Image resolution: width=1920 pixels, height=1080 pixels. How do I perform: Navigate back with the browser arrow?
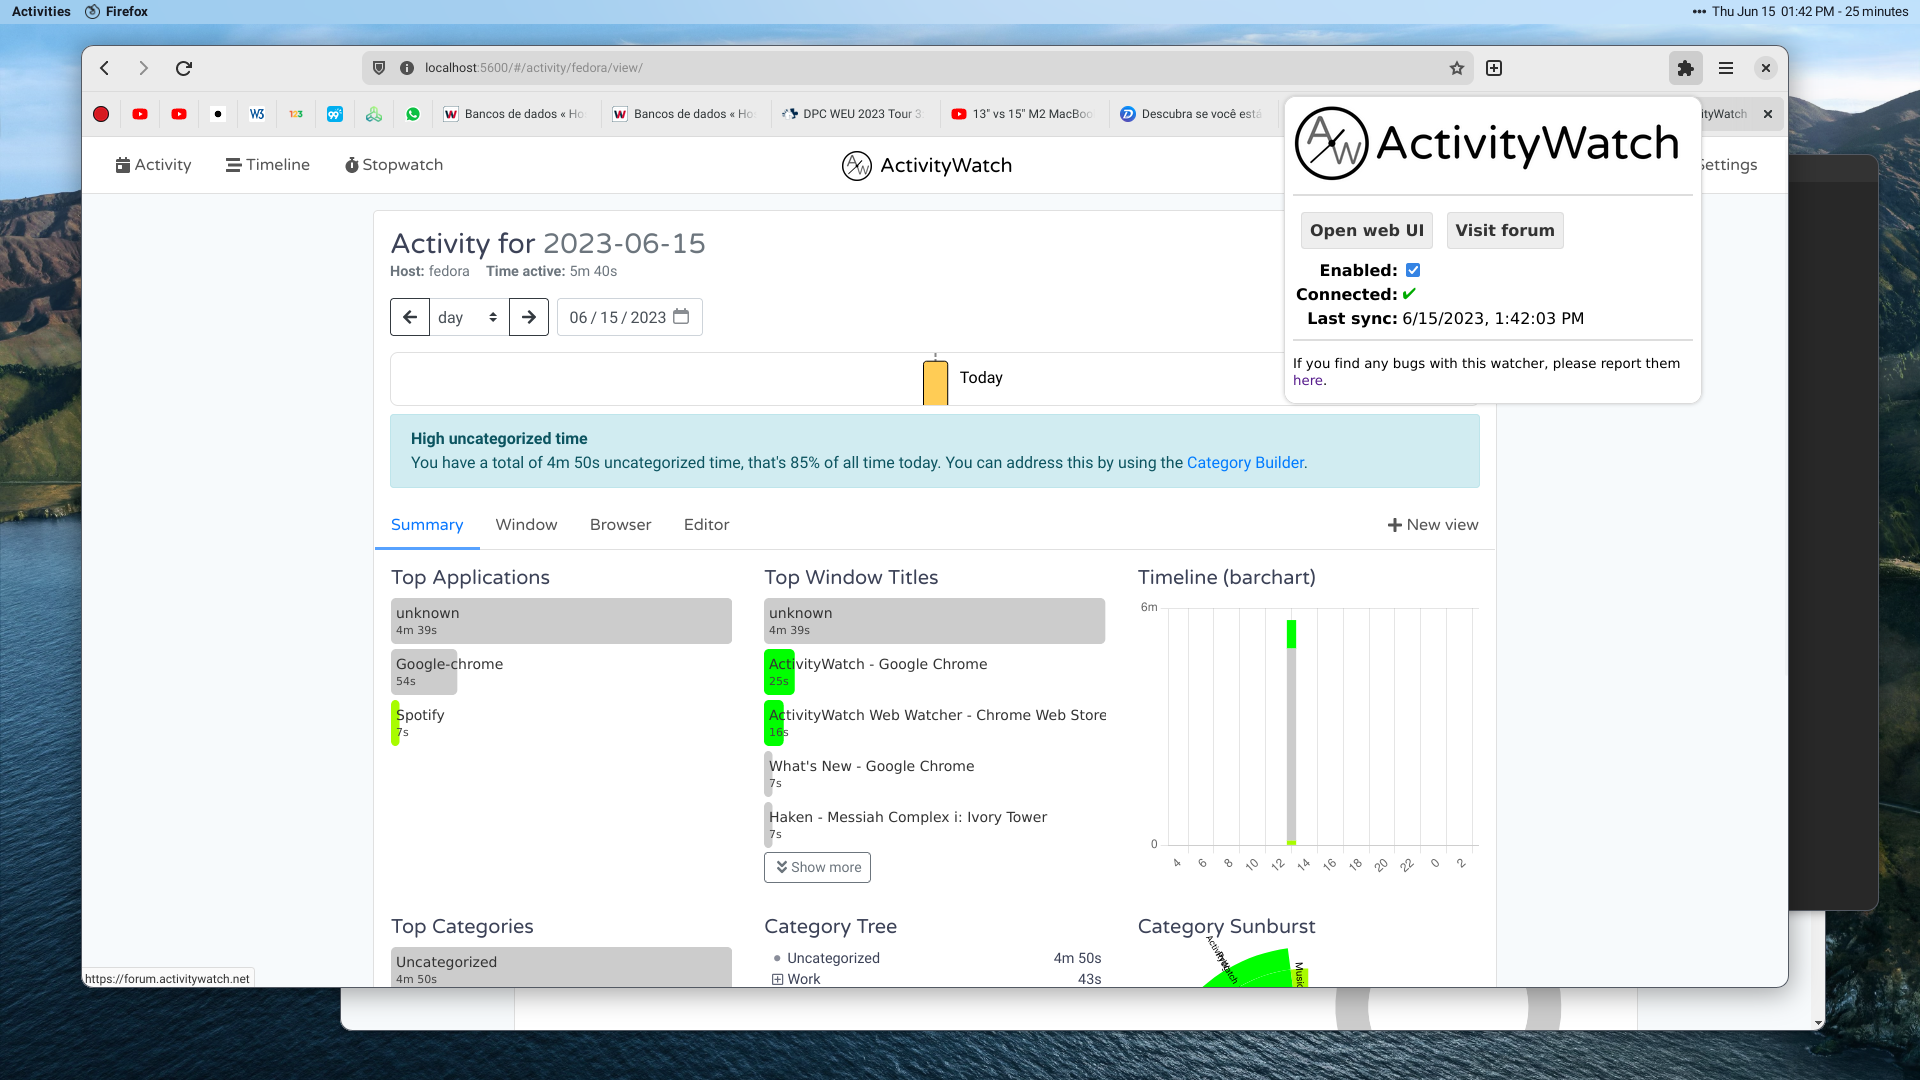pyautogui.click(x=104, y=68)
